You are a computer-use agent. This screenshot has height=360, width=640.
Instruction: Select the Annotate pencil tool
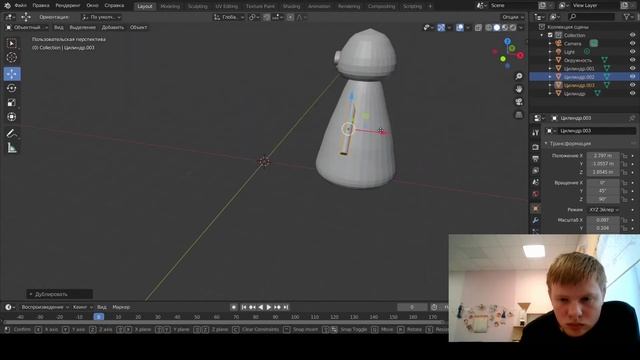(x=11, y=133)
